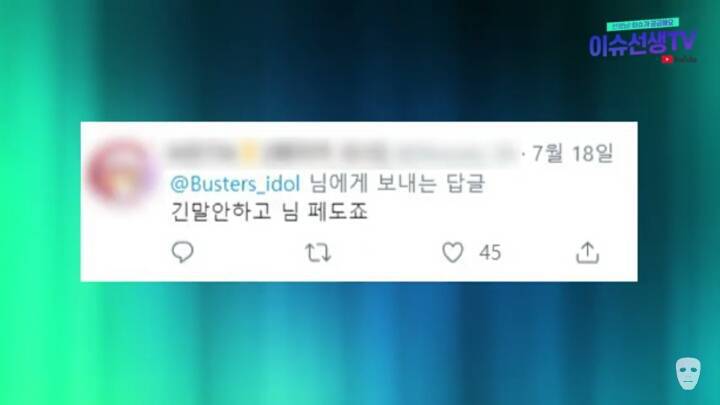Click the like count 45
This screenshot has height=405, width=720.
click(x=490, y=253)
